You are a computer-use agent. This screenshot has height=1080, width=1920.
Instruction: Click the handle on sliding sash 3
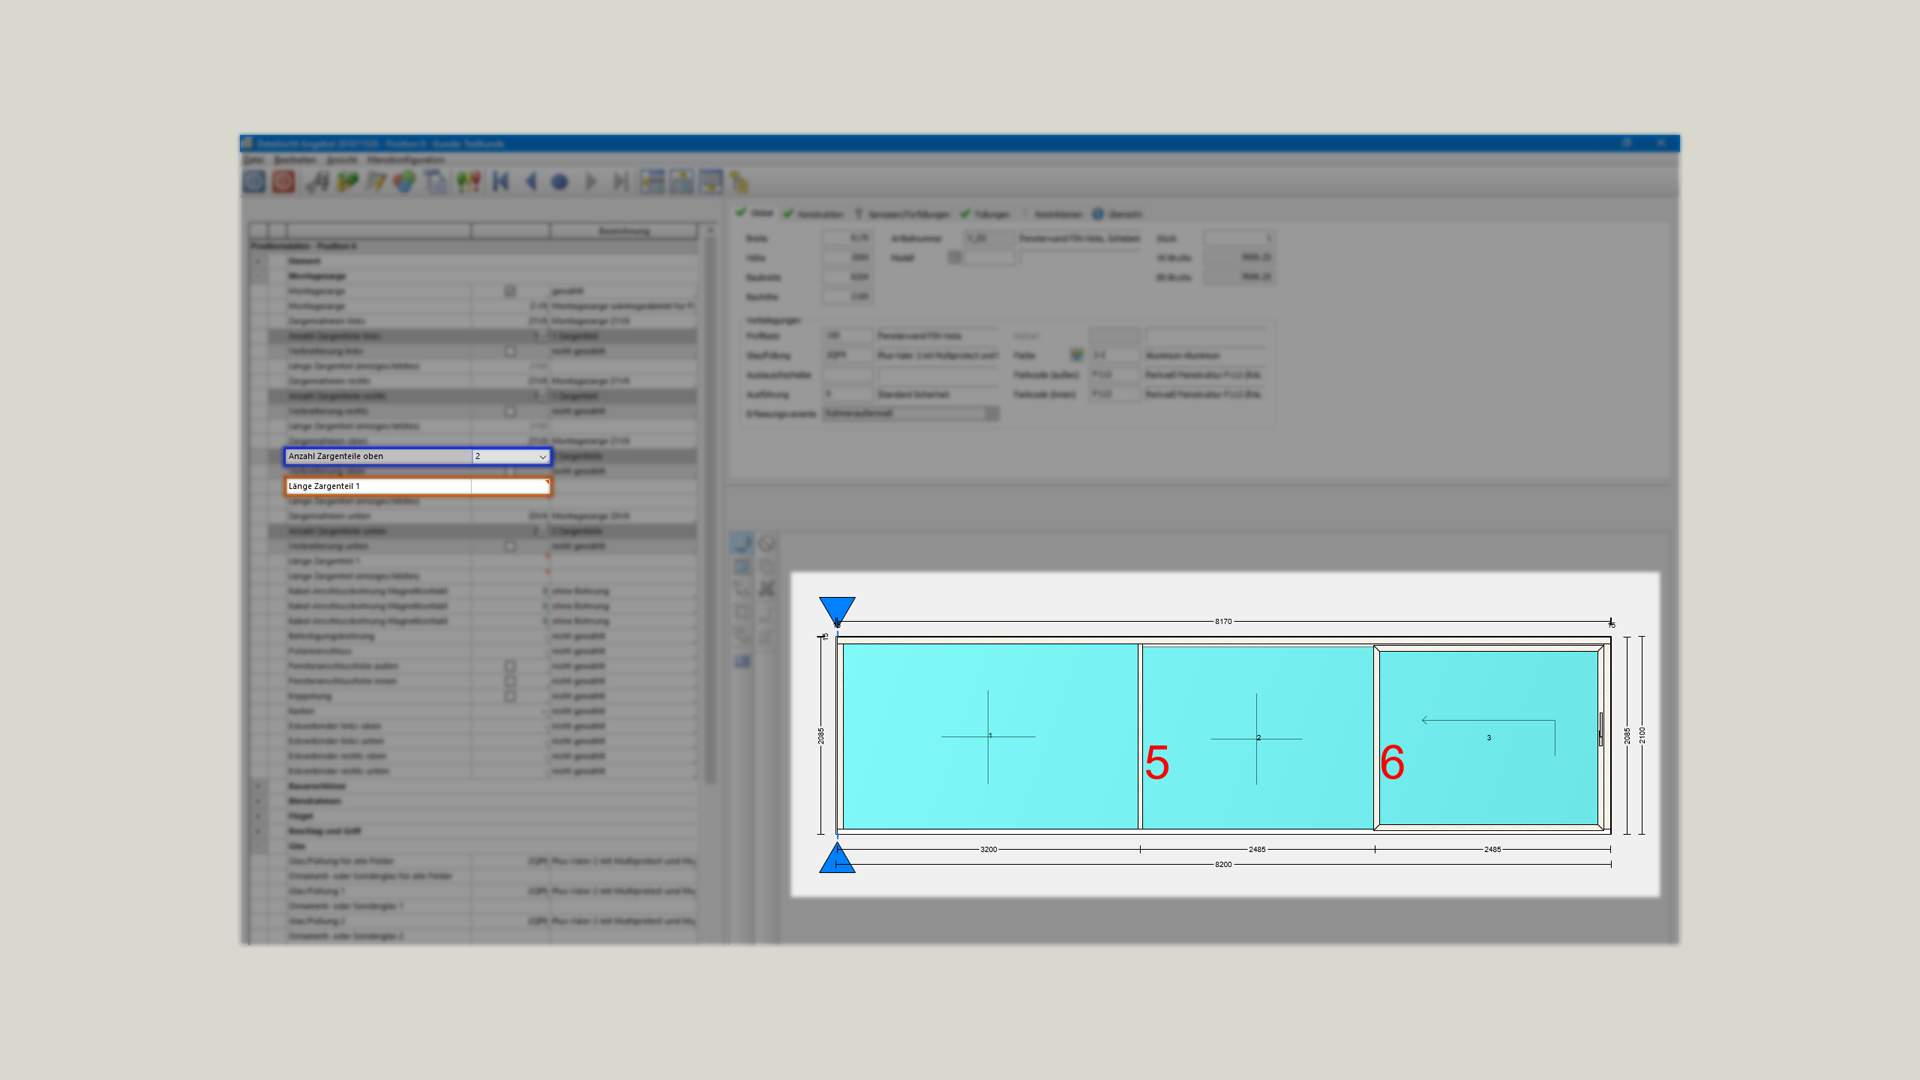1601,729
